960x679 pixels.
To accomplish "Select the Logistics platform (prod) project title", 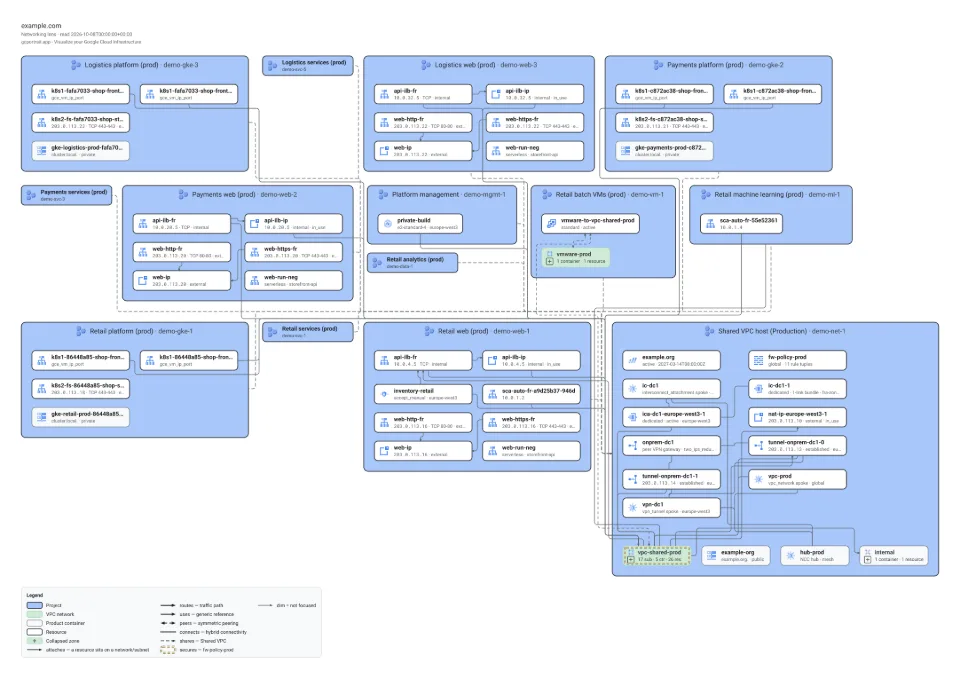I will click(x=141, y=65).
